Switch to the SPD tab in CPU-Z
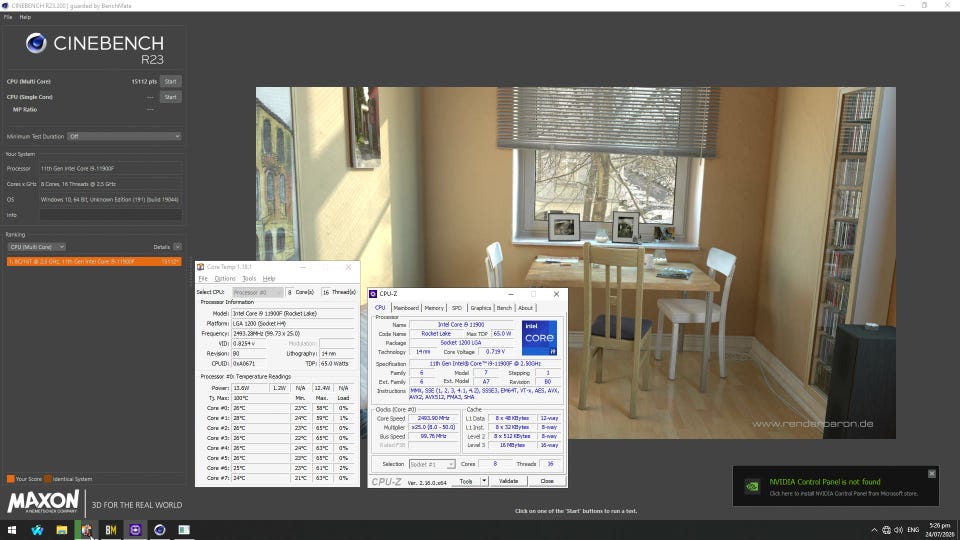 (x=457, y=308)
